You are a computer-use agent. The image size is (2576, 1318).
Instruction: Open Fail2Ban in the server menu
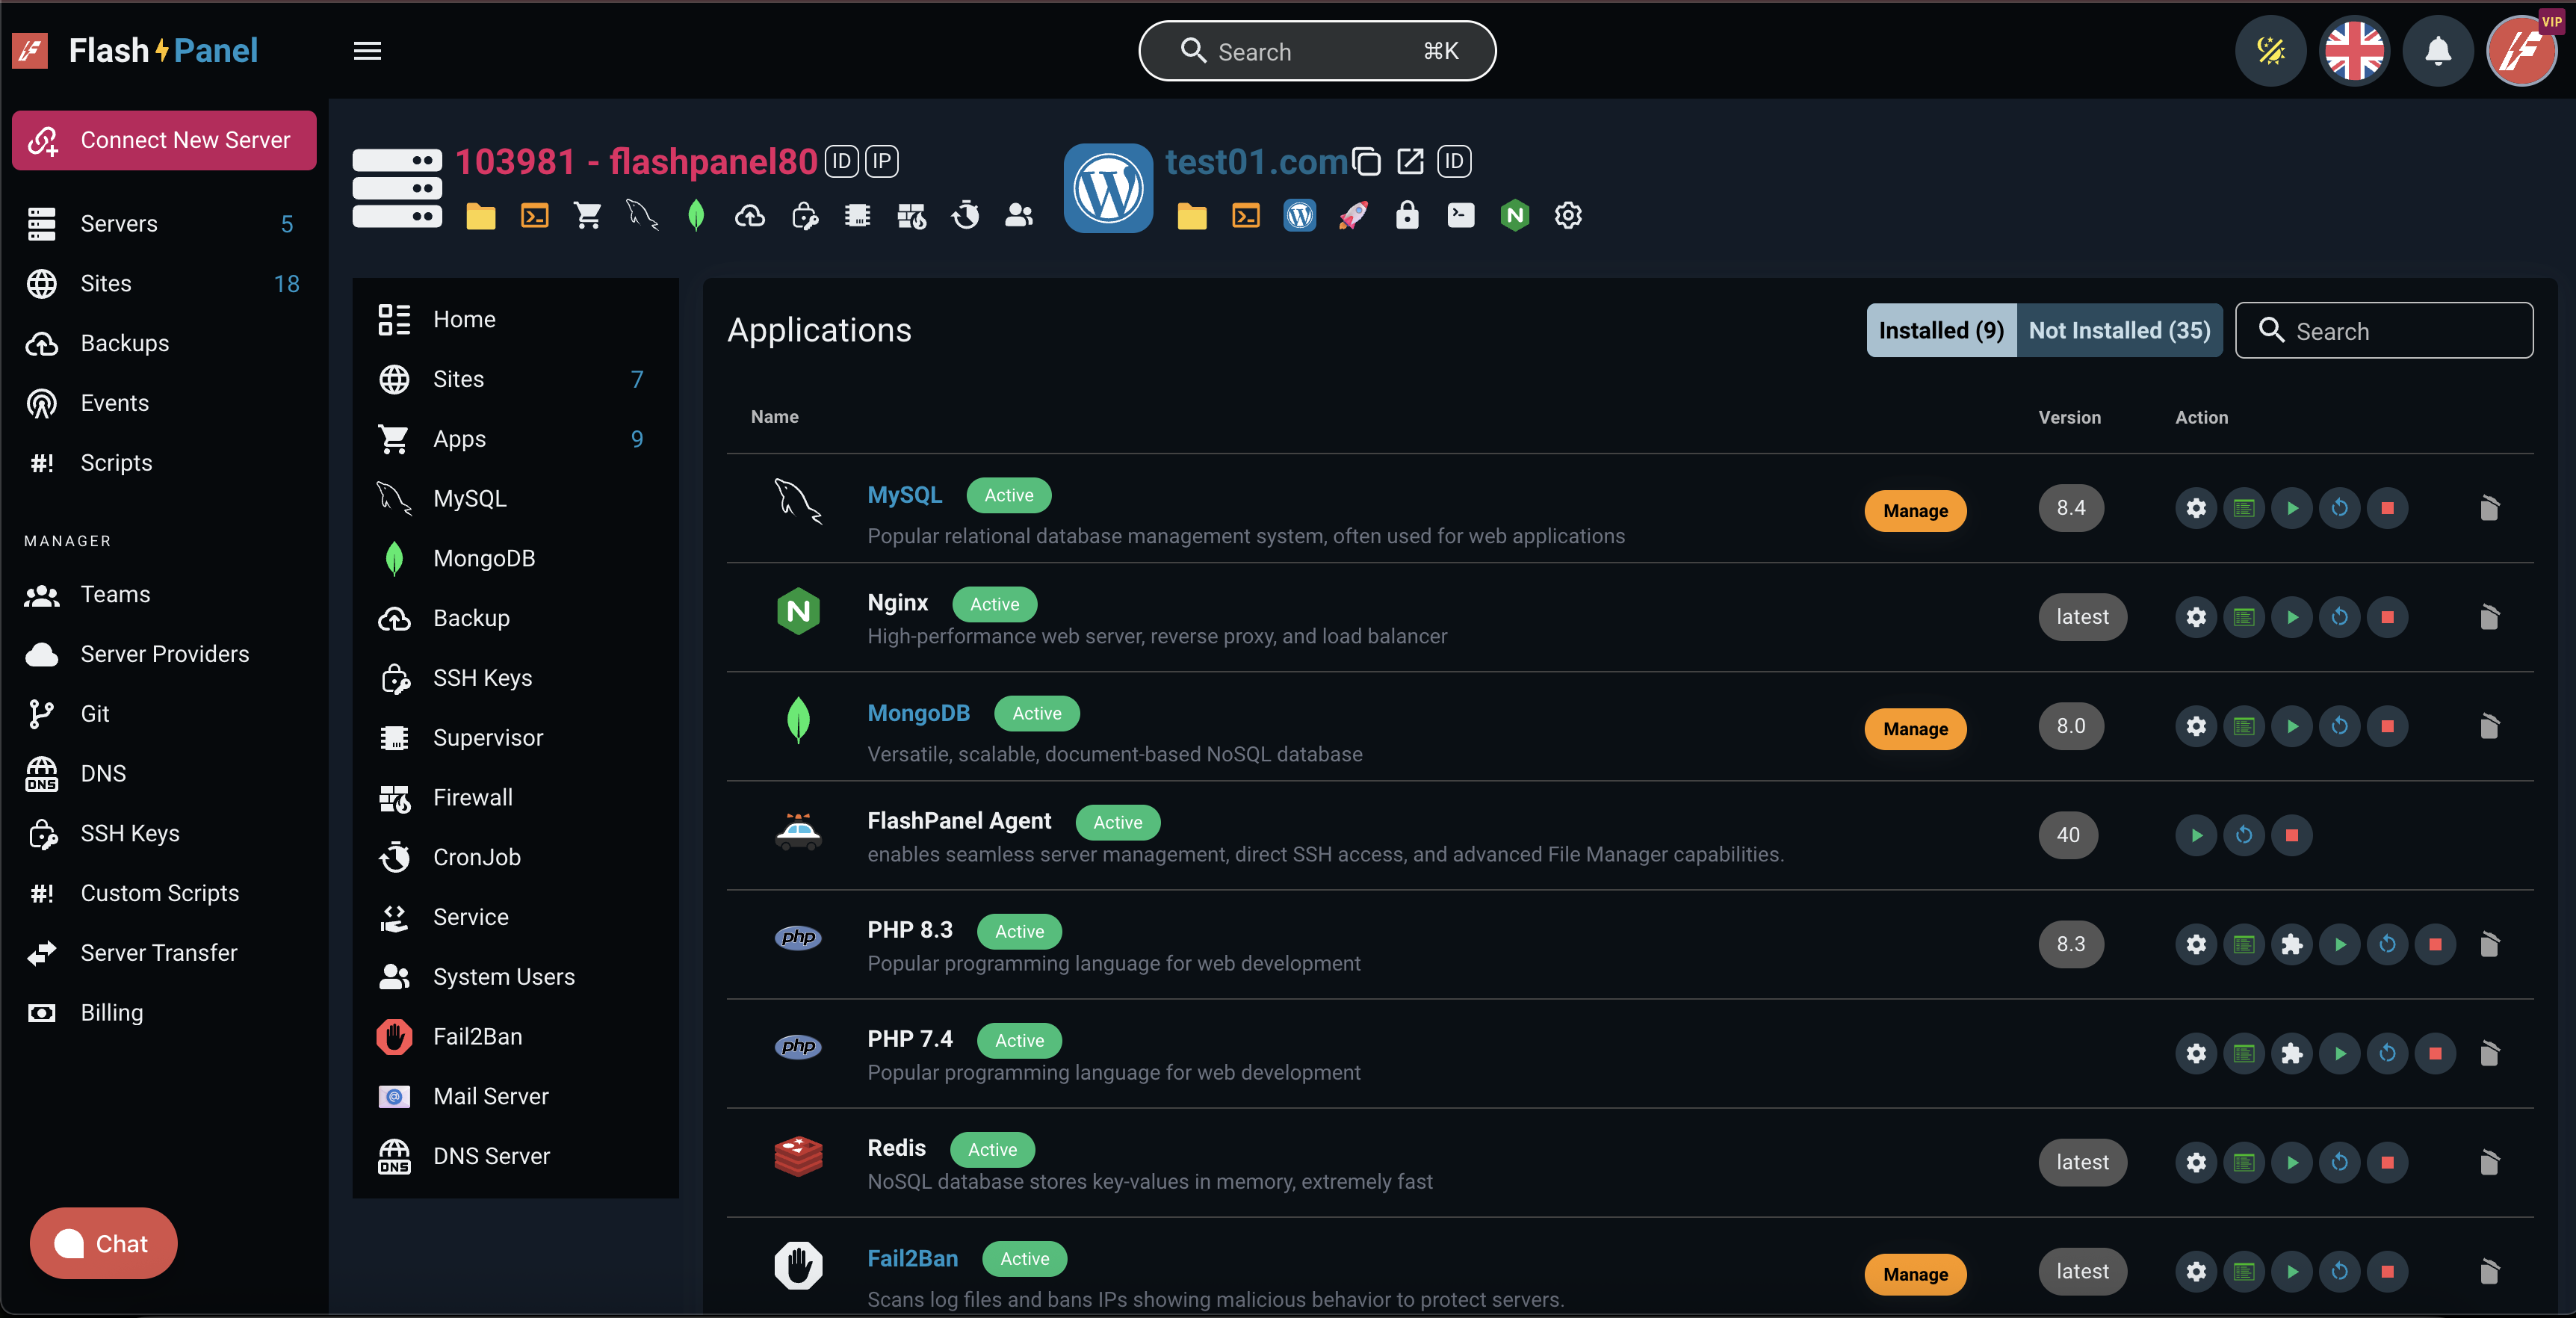tap(477, 1037)
